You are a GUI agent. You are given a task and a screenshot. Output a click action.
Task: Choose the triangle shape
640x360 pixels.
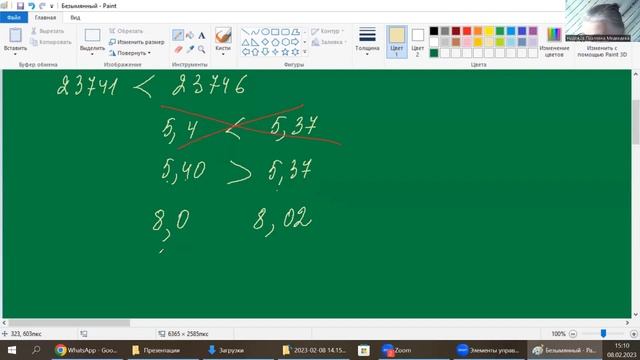[x=245, y=42]
